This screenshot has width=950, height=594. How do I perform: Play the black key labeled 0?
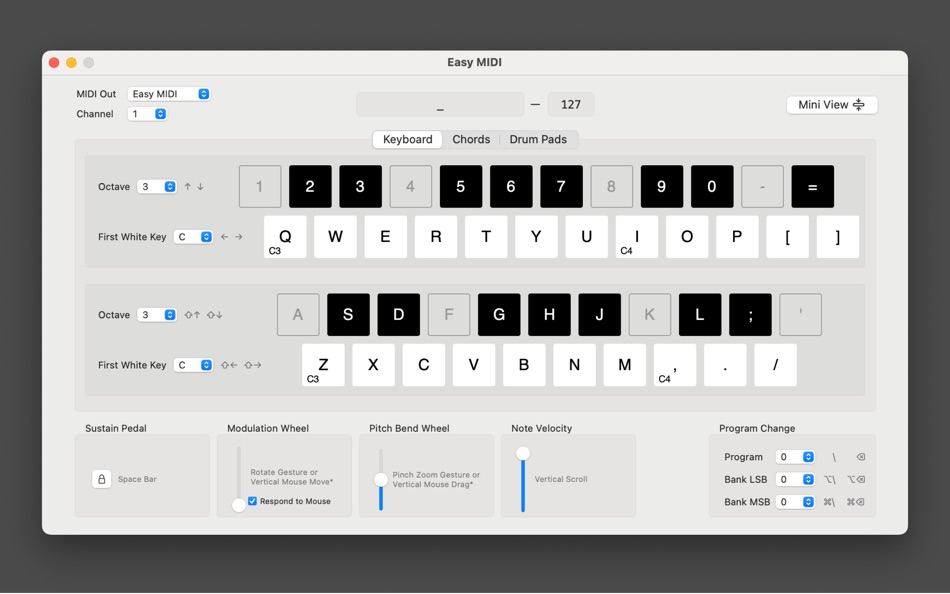click(712, 187)
